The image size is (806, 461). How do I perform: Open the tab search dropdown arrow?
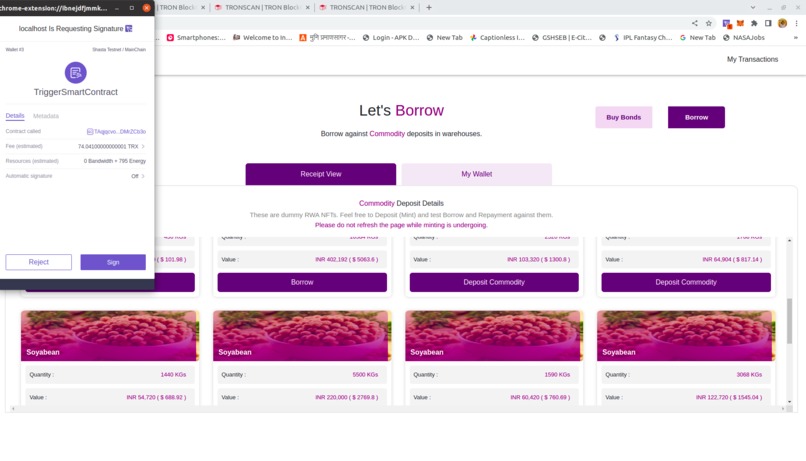pyautogui.click(x=753, y=8)
